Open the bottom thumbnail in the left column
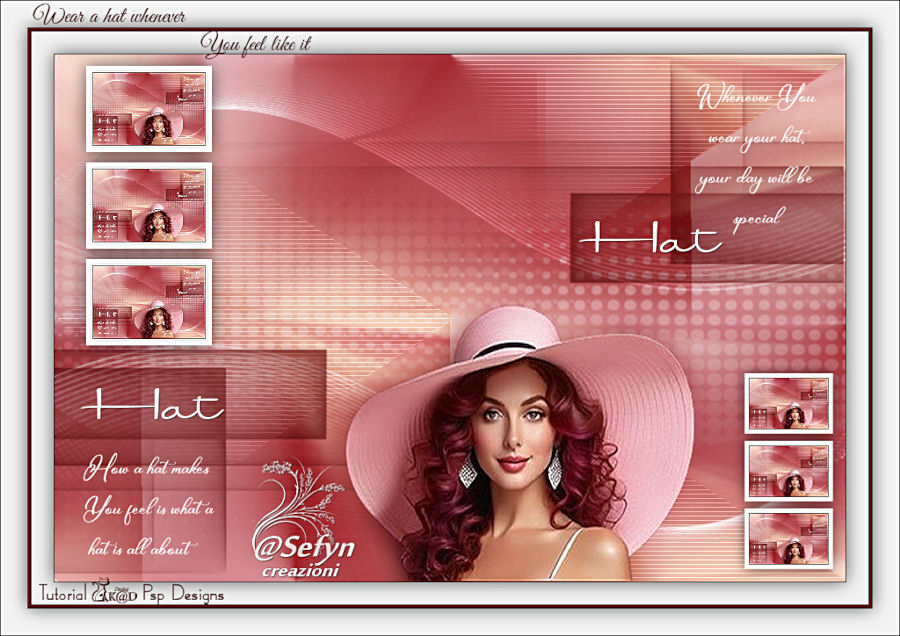Viewport: 900px width, 636px height. click(x=149, y=302)
